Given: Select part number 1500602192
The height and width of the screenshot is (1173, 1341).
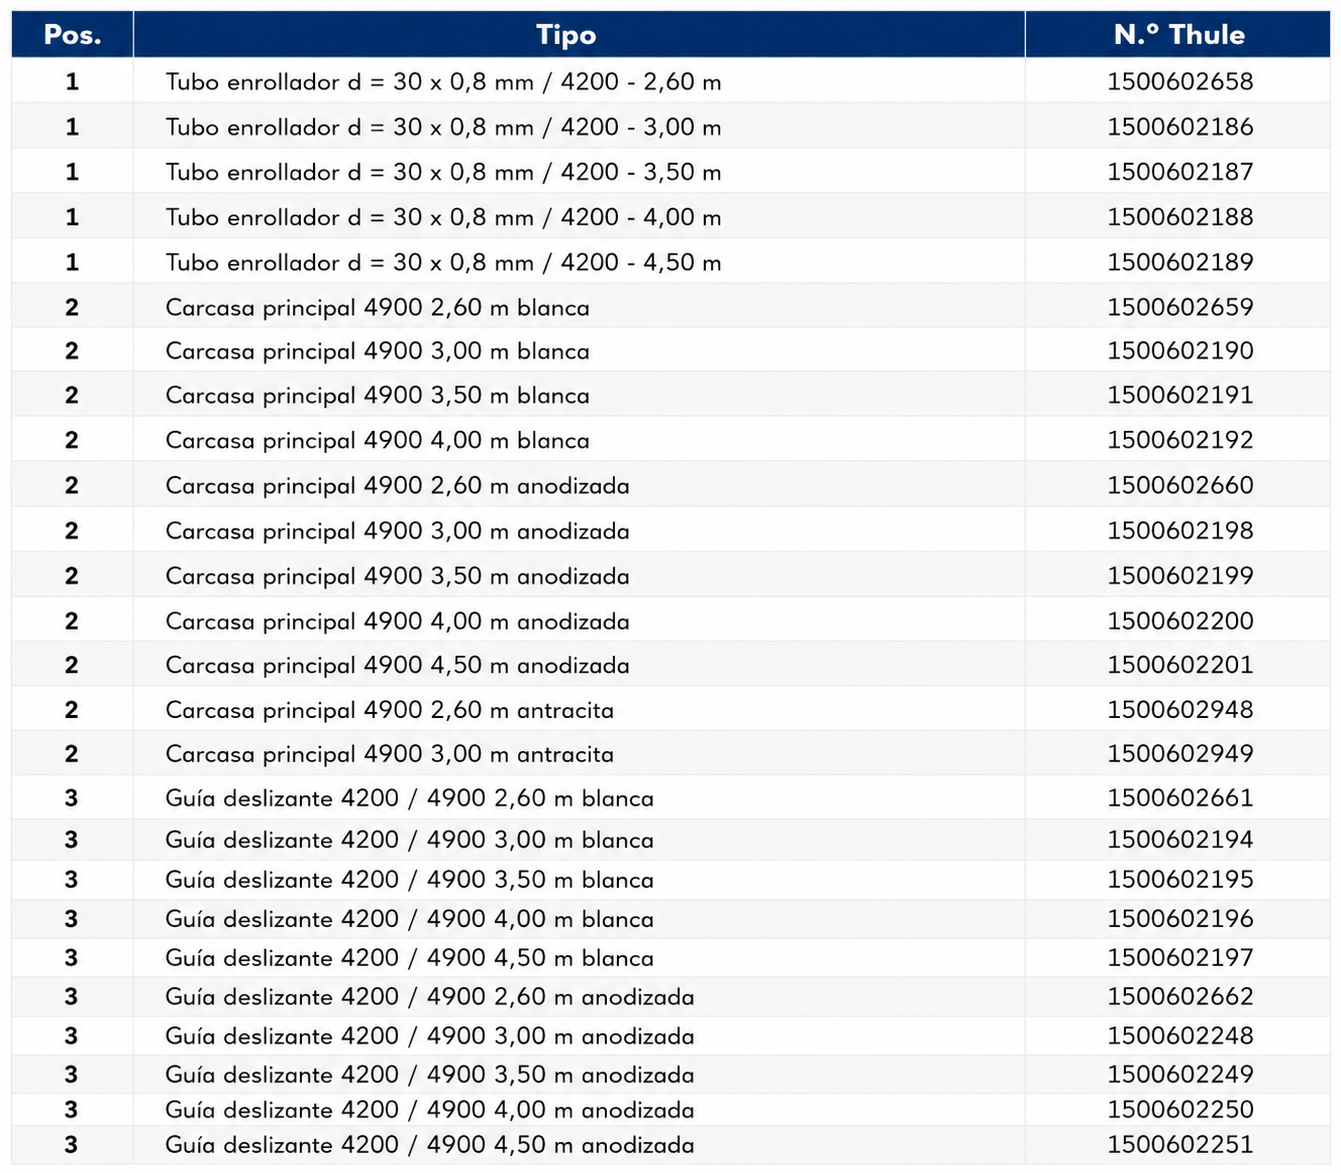Looking at the screenshot, I should coord(1180,440).
